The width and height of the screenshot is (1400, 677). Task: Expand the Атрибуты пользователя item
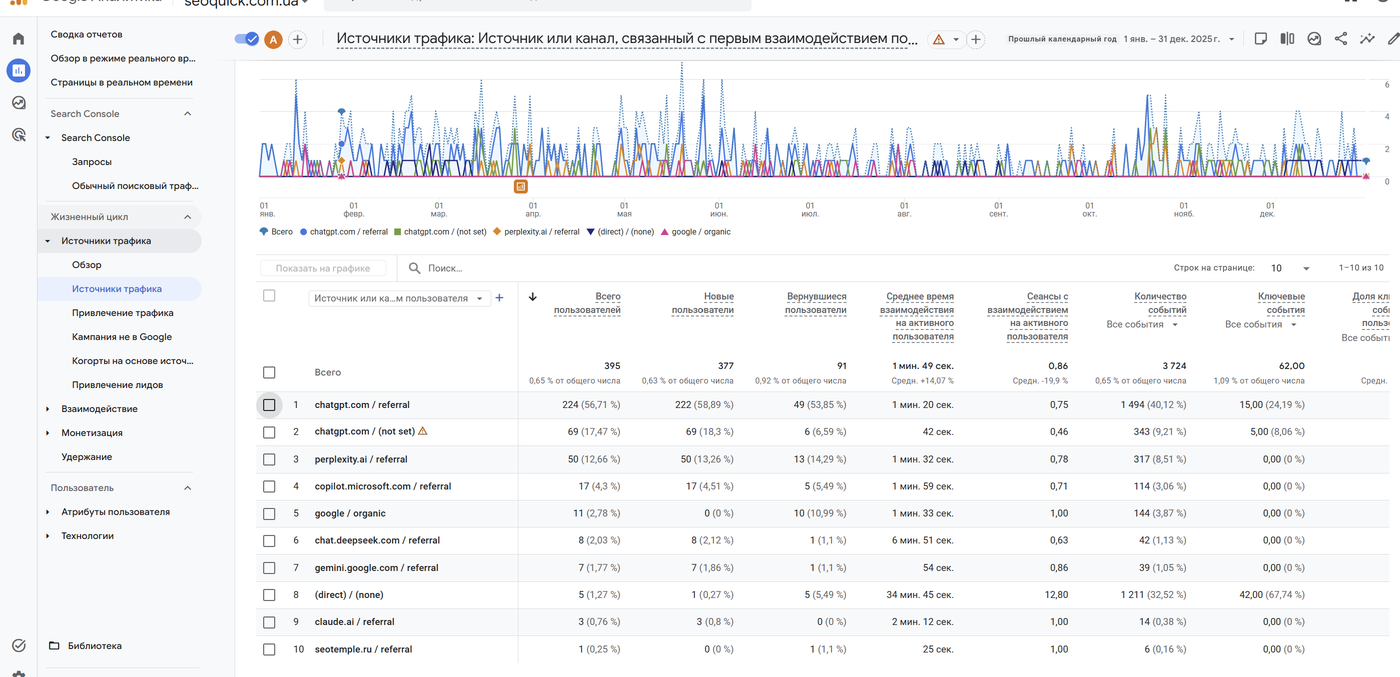click(x=48, y=512)
